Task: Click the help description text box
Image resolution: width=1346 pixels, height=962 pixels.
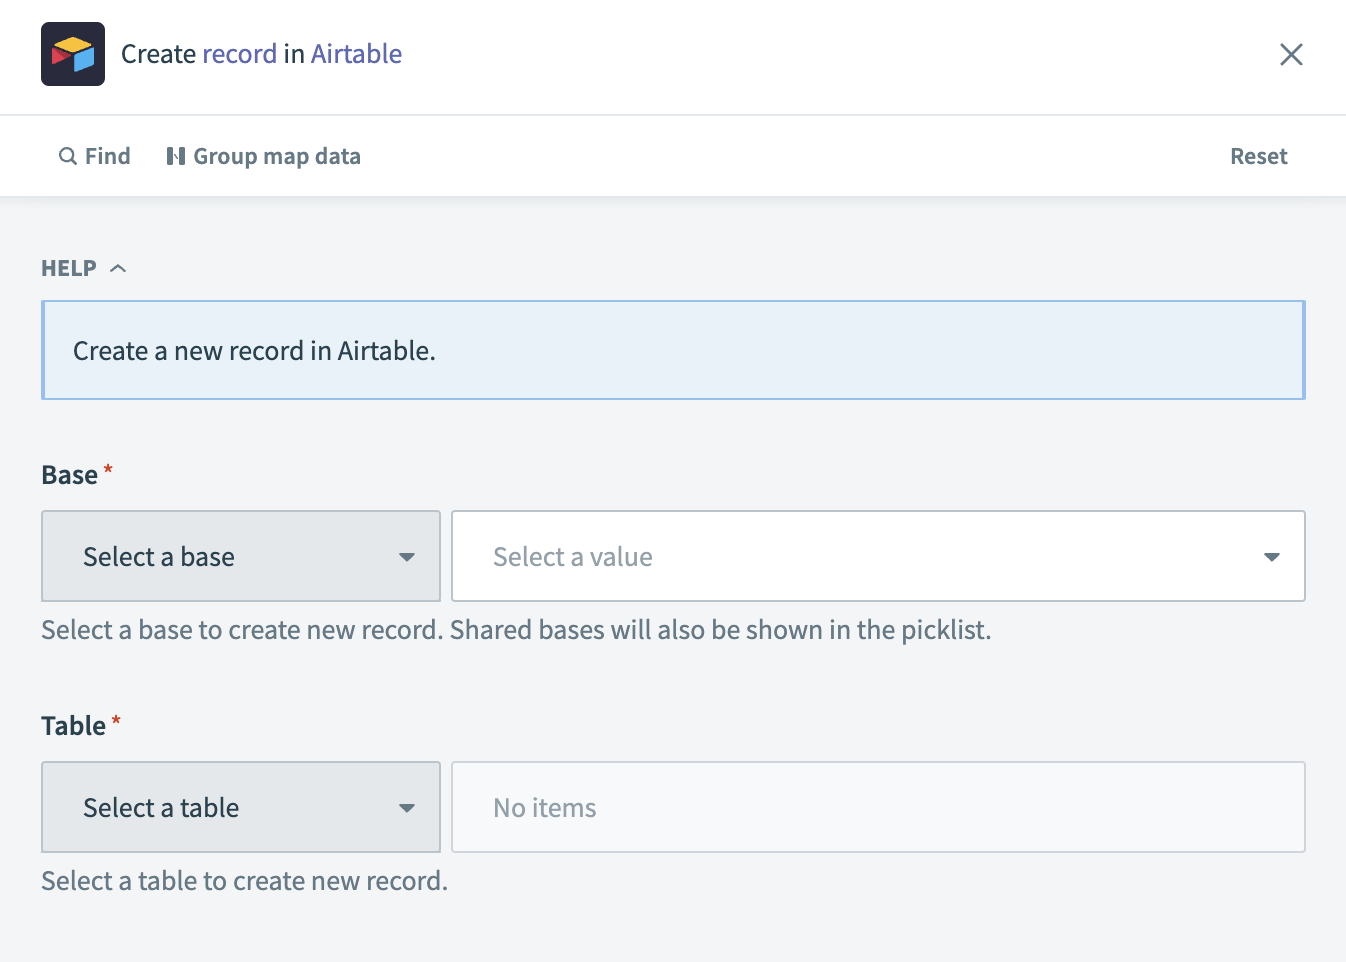Action: pos(673,350)
